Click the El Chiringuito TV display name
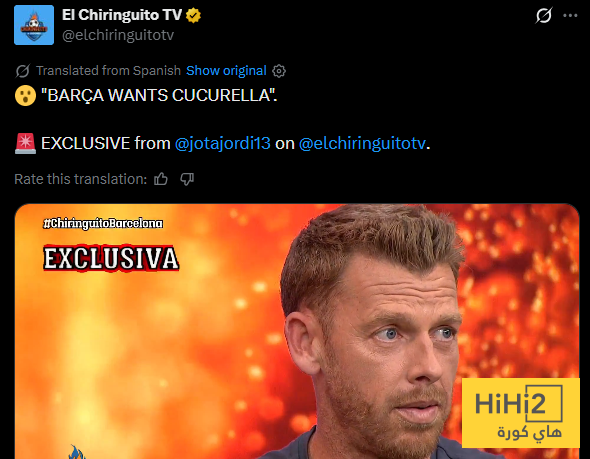 pyautogui.click(x=122, y=15)
